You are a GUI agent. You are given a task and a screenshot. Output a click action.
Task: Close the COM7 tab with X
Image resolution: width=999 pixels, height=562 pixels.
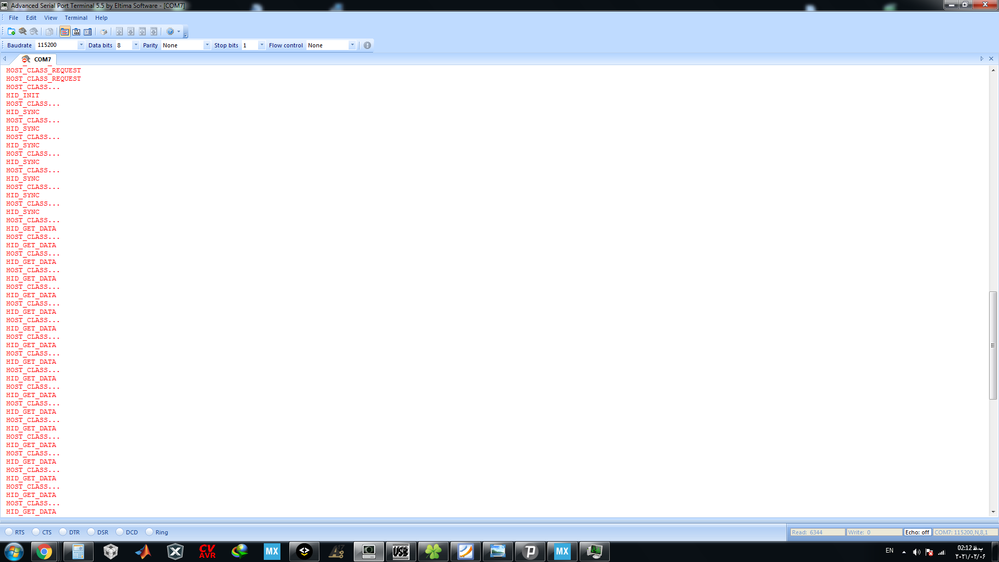(991, 59)
